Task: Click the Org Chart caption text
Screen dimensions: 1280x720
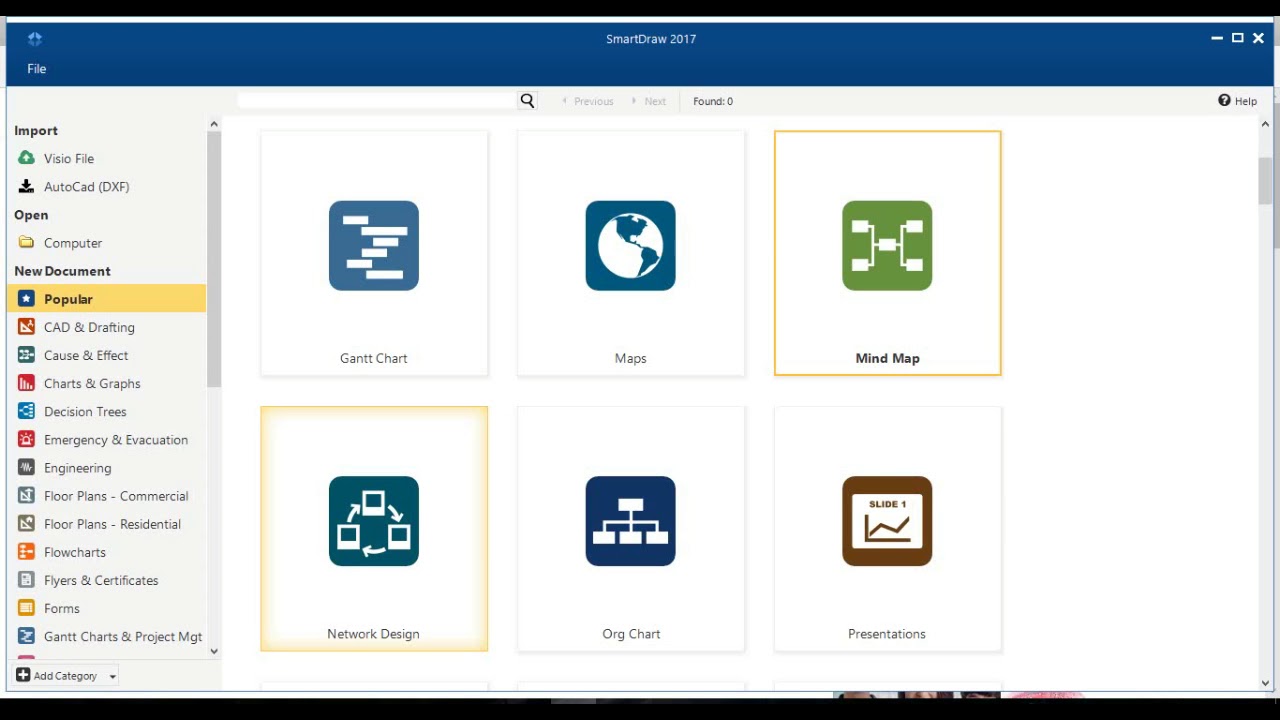Action: point(631,634)
